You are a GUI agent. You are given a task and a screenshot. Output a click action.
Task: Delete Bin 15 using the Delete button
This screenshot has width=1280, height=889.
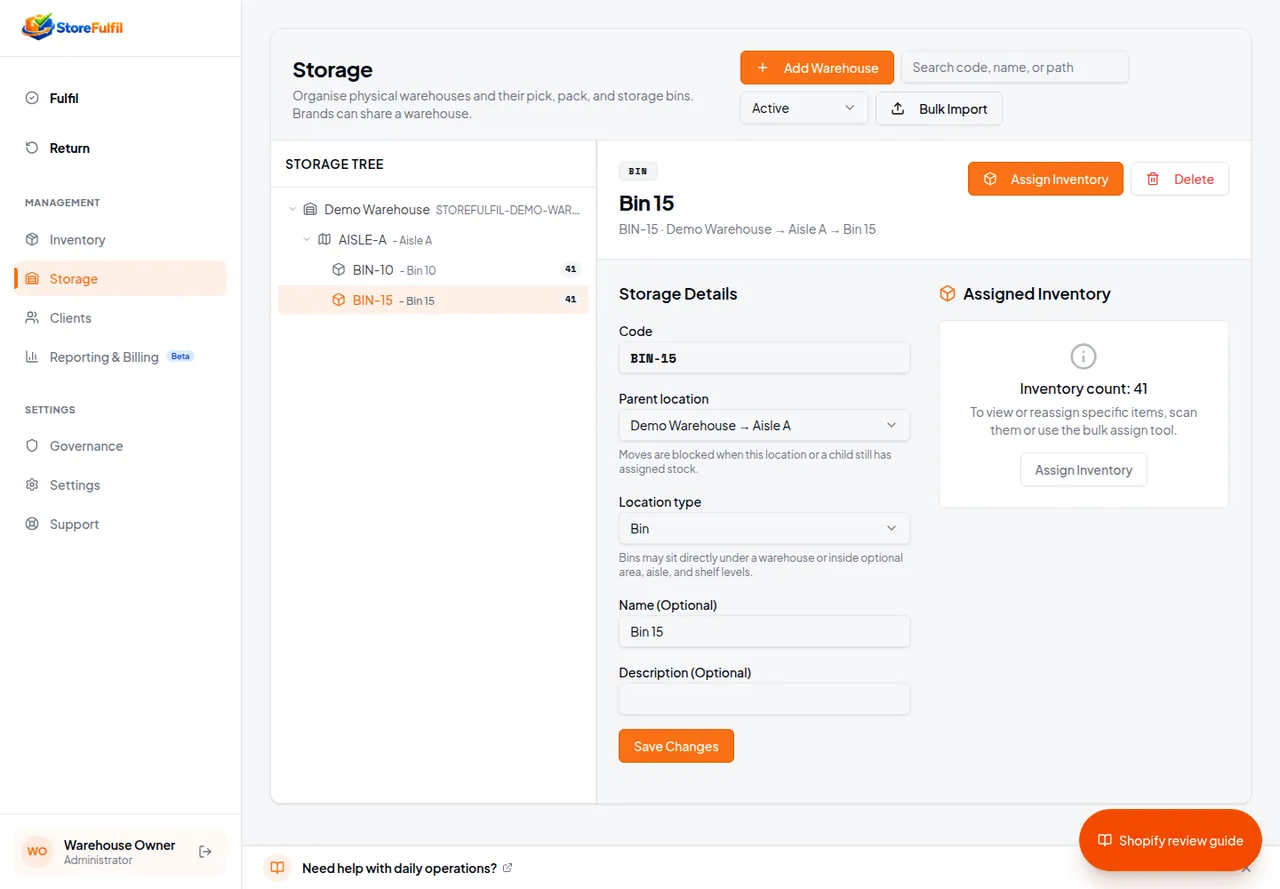[x=1180, y=179]
